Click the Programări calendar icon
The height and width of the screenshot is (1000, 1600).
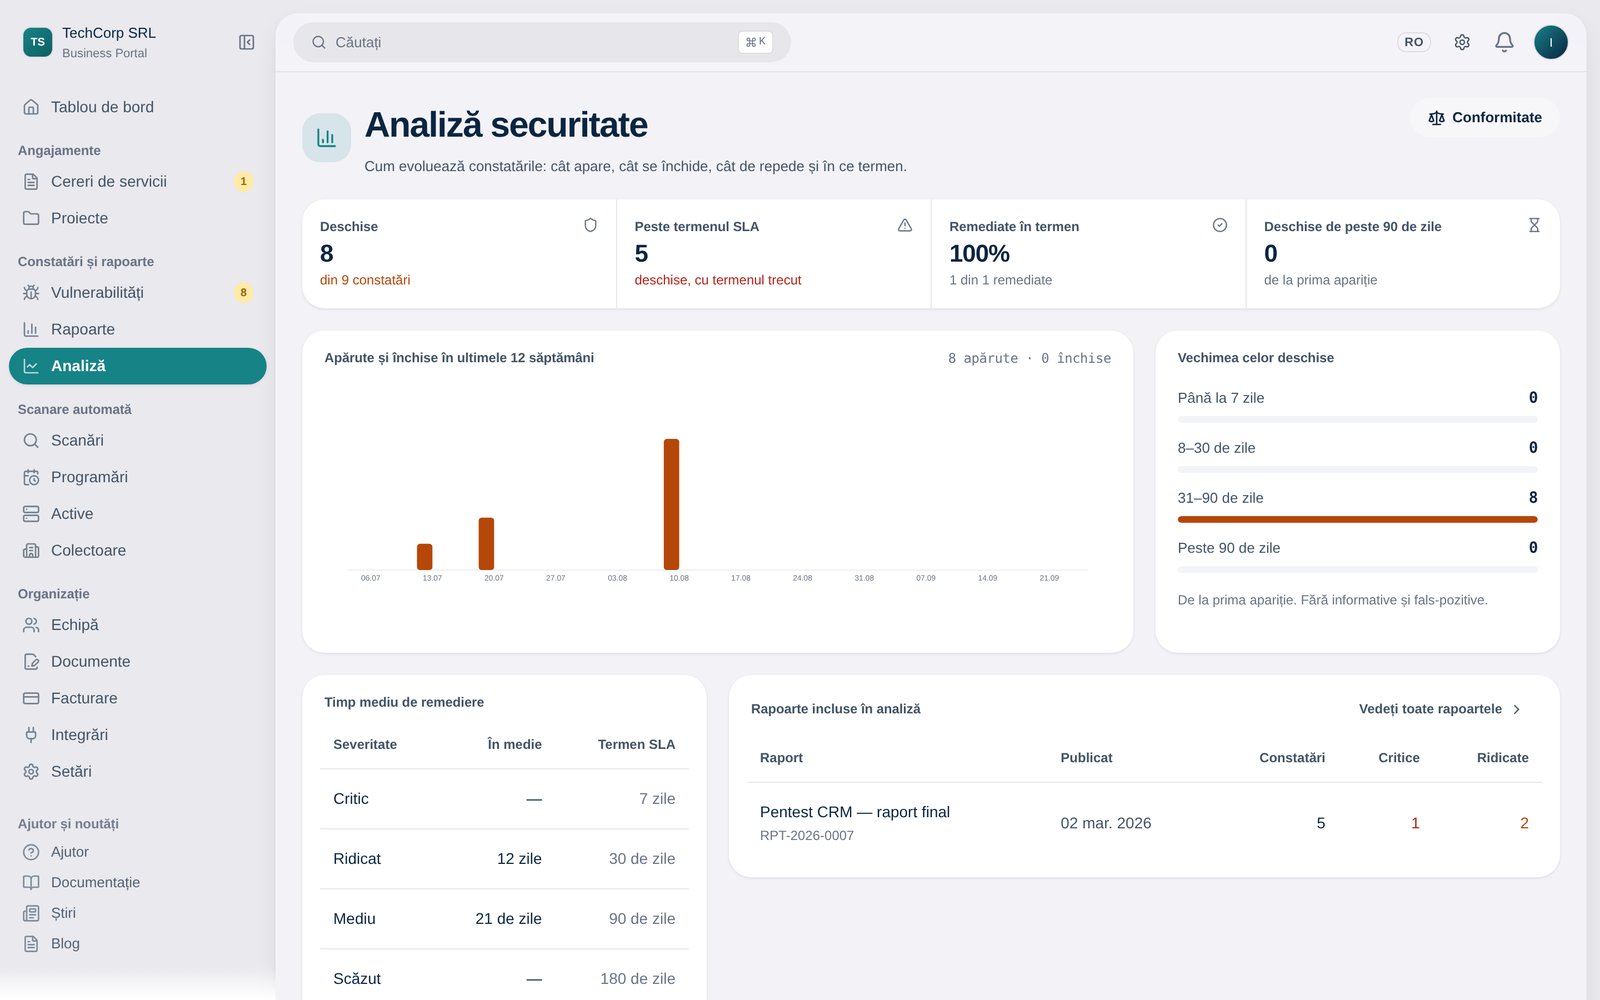31,477
